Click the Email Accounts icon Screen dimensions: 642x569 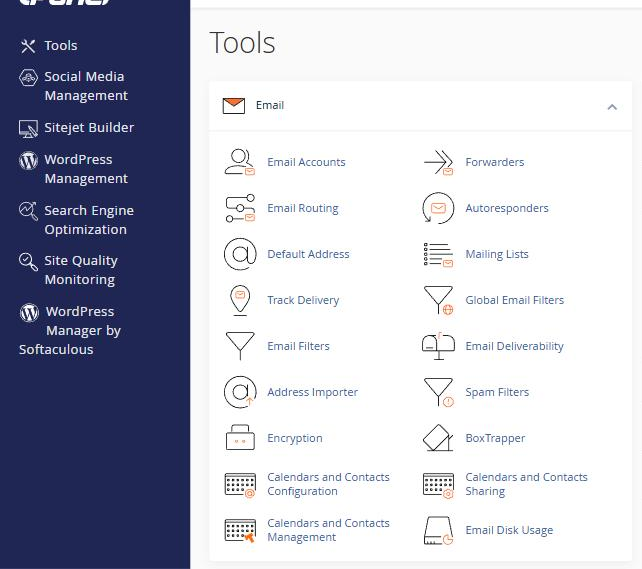(x=240, y=162)
